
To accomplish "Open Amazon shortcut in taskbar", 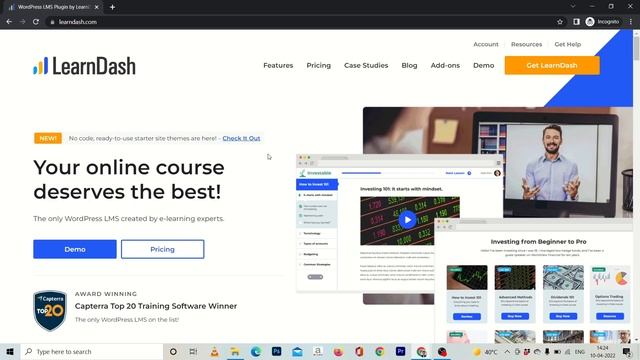I will click(x=318, y=351).
